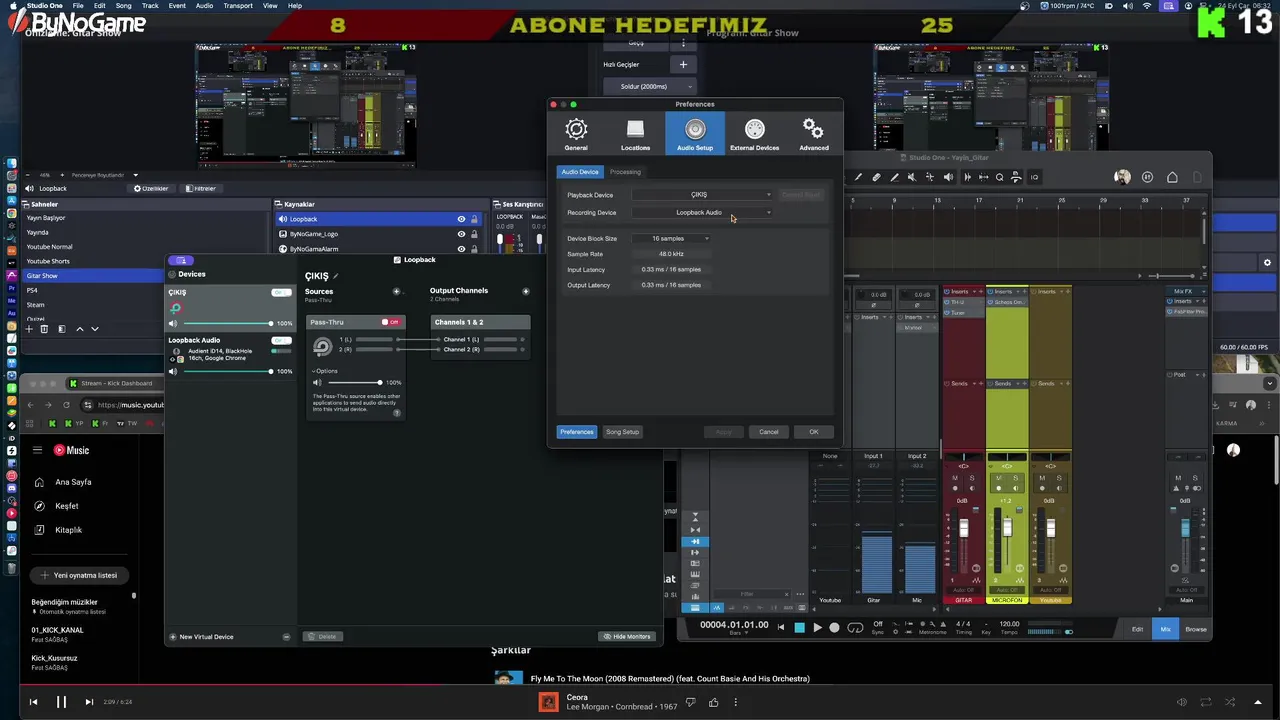
Task: Open Pass-Thru help question mark
Action: pos(396,413)
